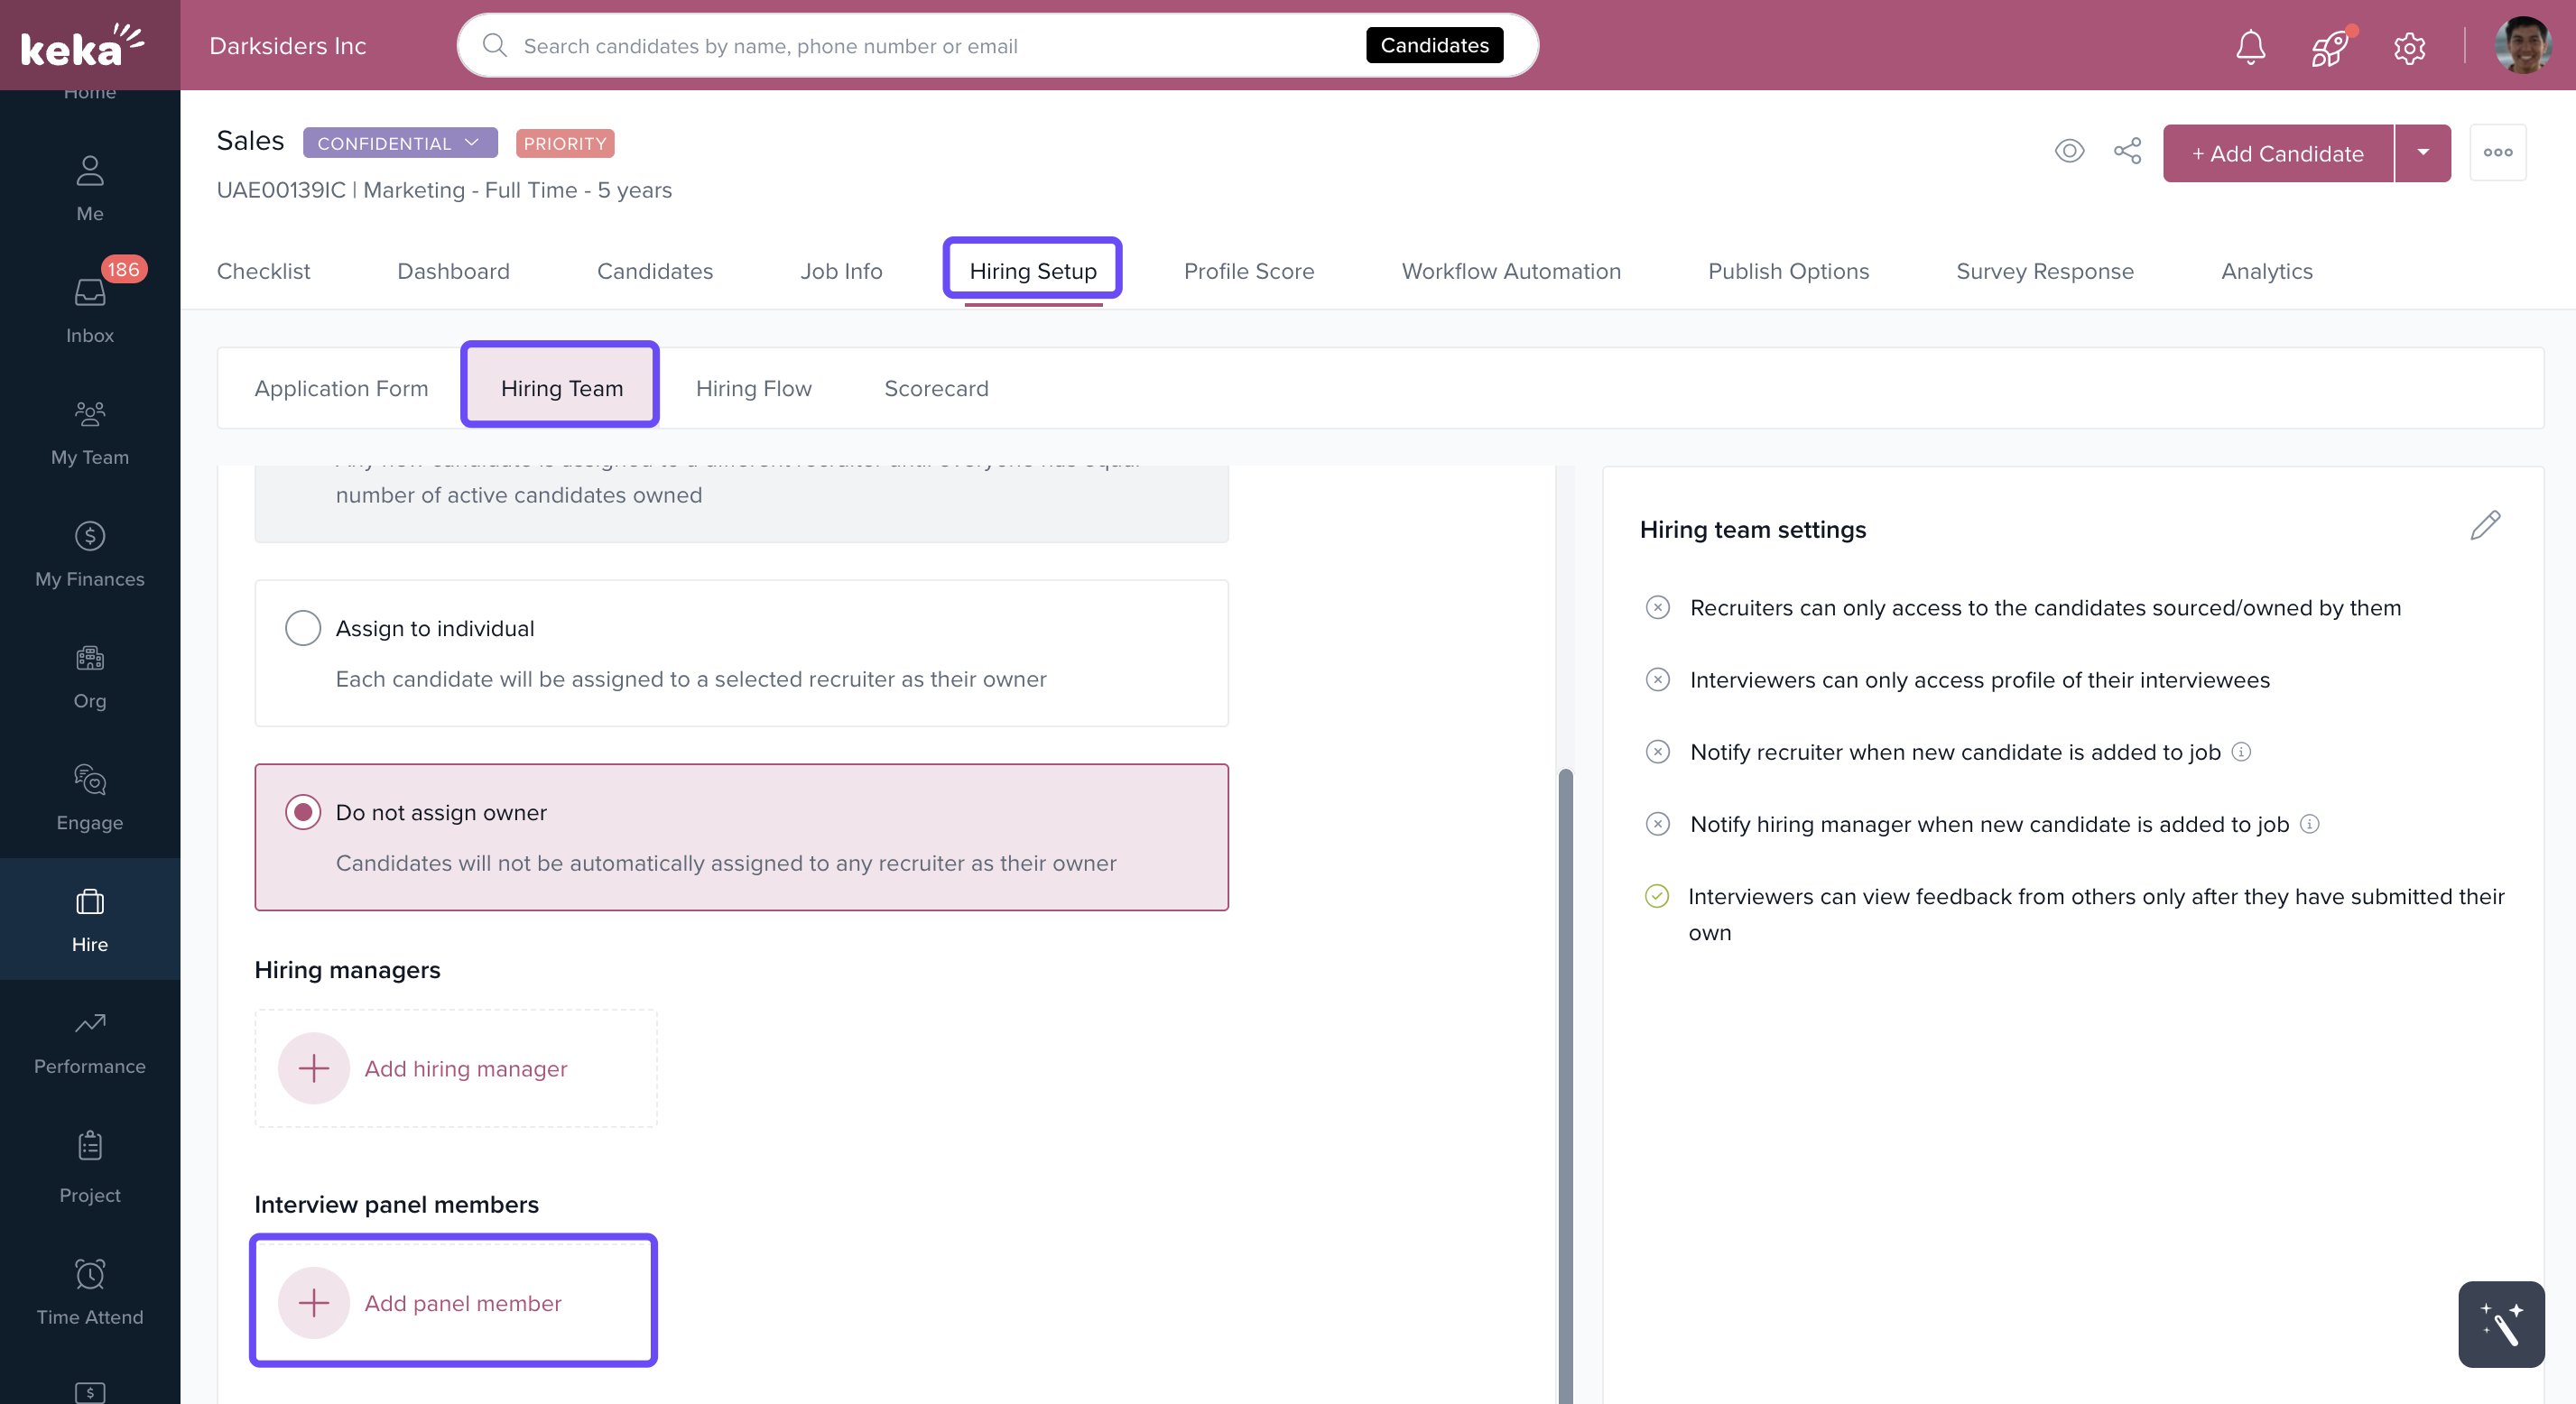Open settings gear icon
The height and width of the screenshot is (1404, 2576).
[x=2409, y=47]
